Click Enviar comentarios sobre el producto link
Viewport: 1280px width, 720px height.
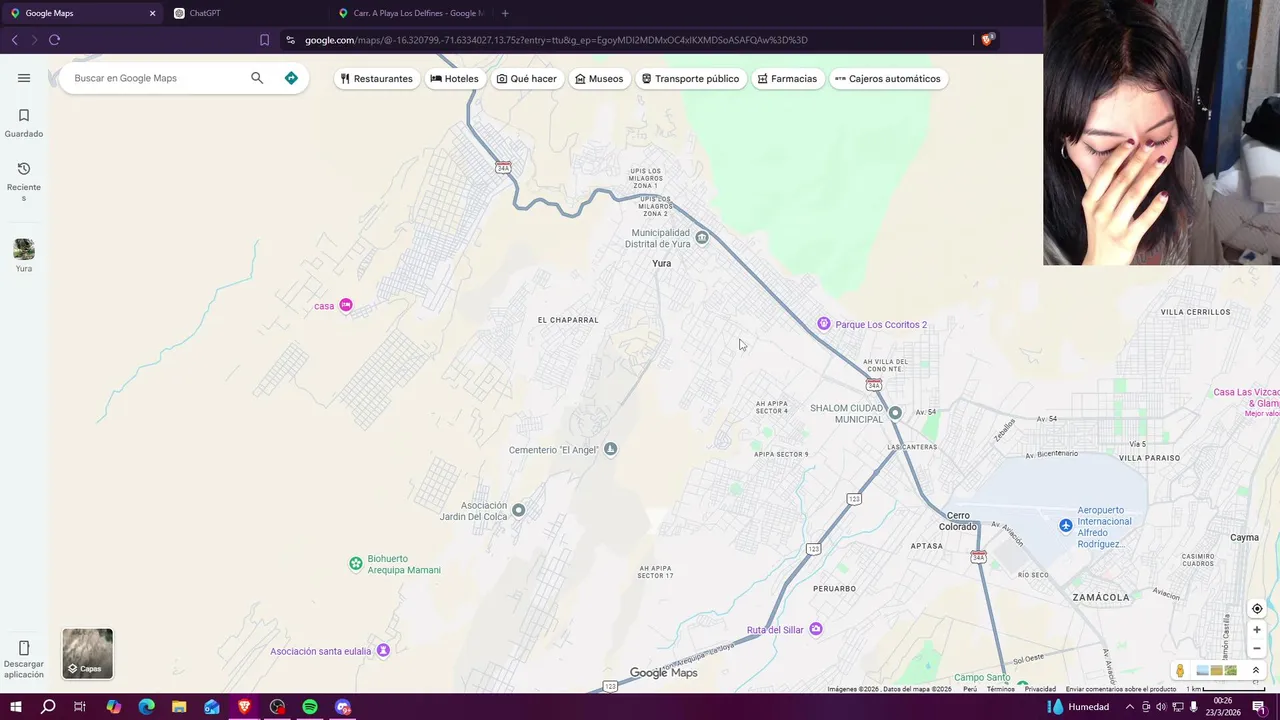point(1121,689)
